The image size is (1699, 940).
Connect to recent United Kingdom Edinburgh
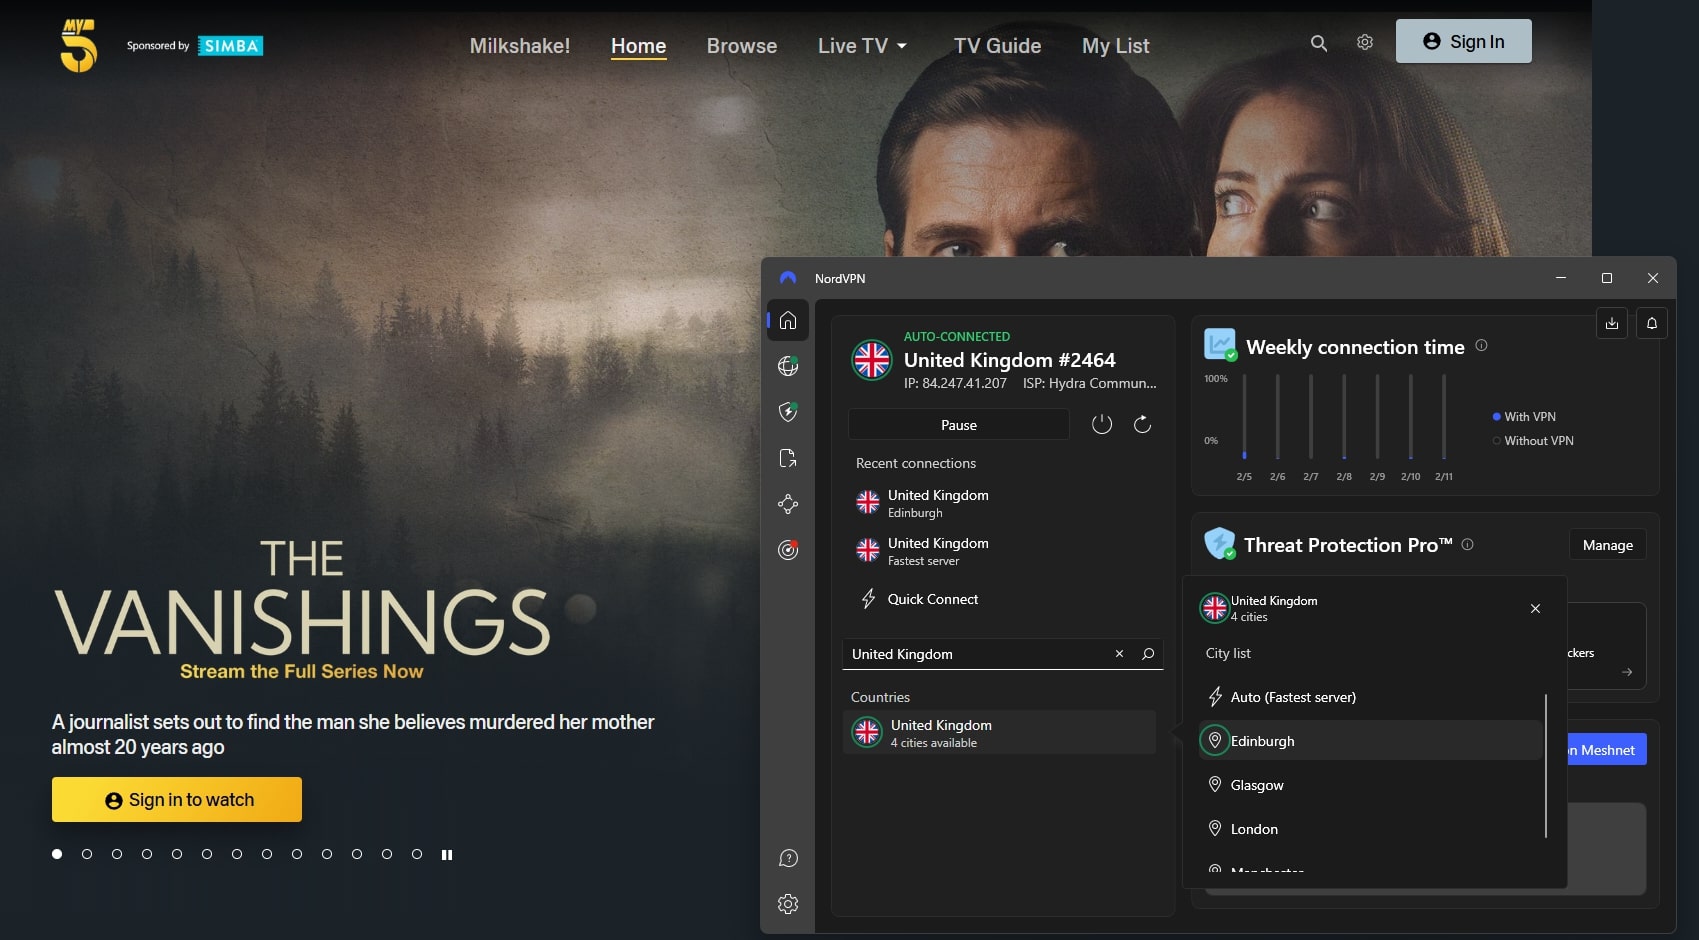tap(1000, 503)
